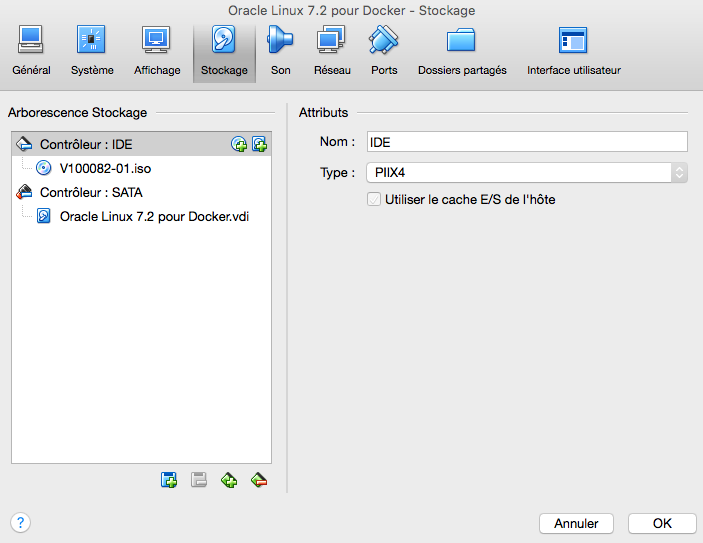Click add hard disk icon on IDE controller

(259, 145)
